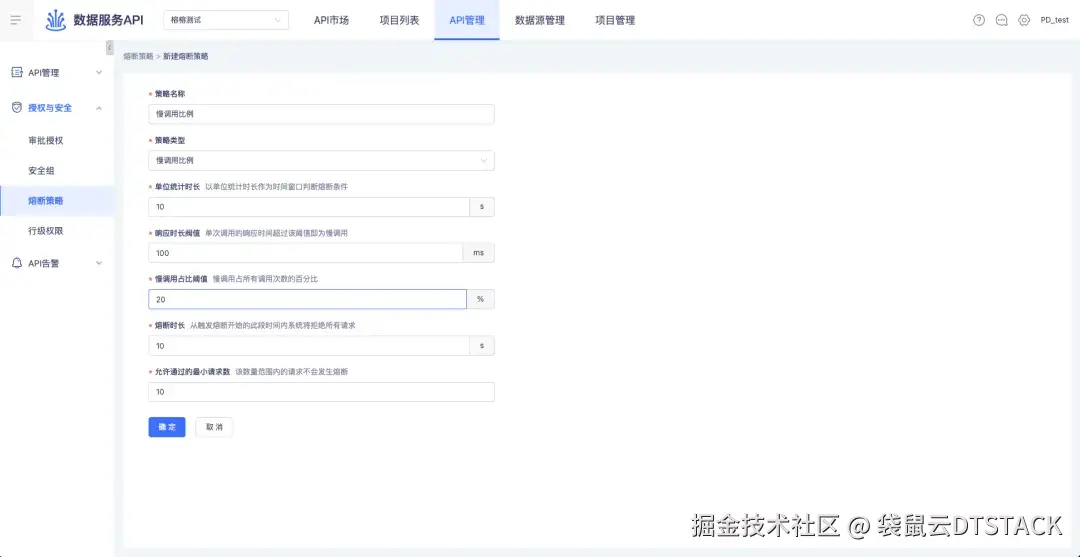
Task: Go back via 熔断策略 breadcrumb link
Action: 138,56
